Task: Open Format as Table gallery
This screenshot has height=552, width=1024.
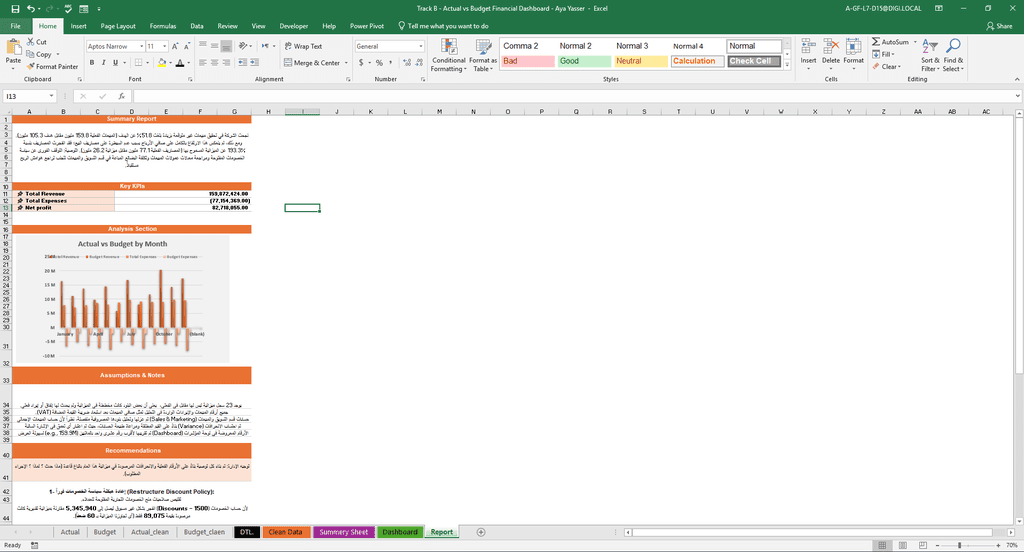Action: click(x=483, y=56)
